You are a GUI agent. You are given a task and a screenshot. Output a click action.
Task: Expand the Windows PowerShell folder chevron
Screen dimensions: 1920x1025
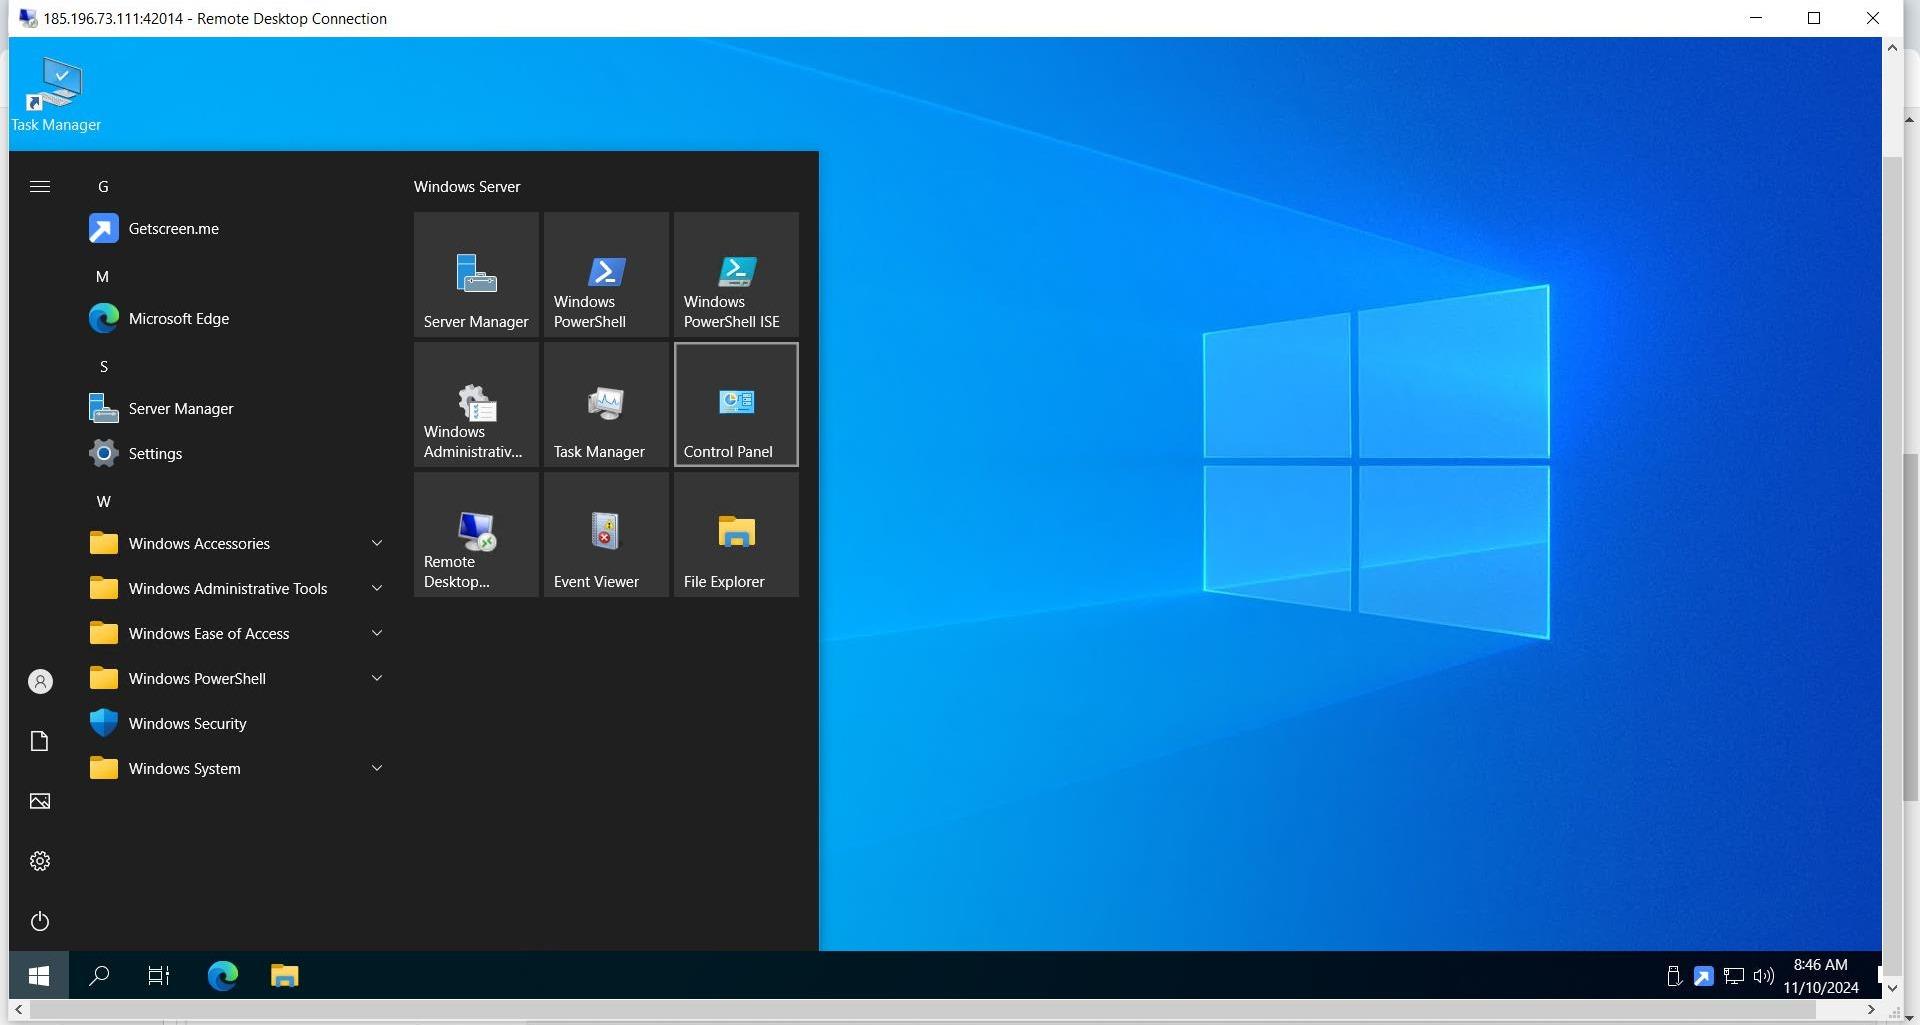[x=377, y=678]
